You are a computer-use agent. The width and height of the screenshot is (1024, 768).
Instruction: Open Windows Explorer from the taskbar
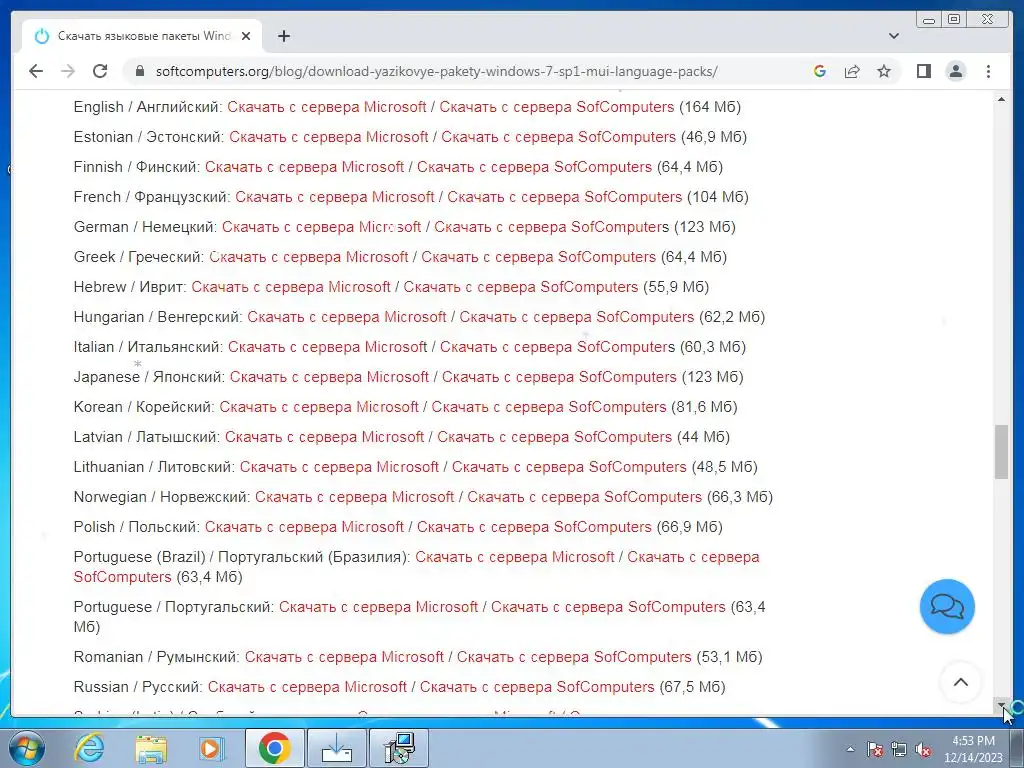tap(151, 748)
